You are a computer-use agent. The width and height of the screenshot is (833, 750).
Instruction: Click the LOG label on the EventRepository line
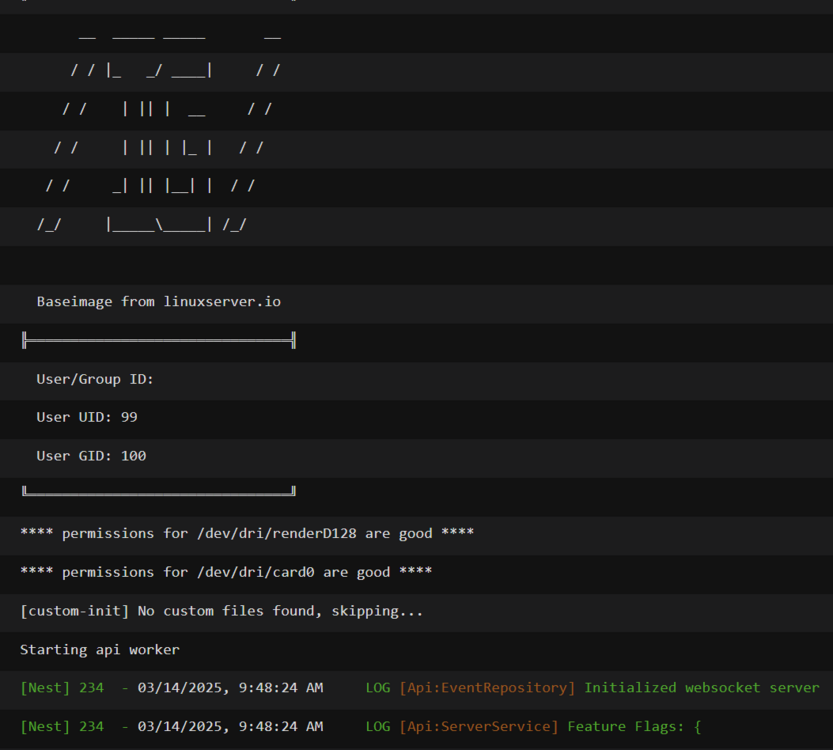point(378,688)
